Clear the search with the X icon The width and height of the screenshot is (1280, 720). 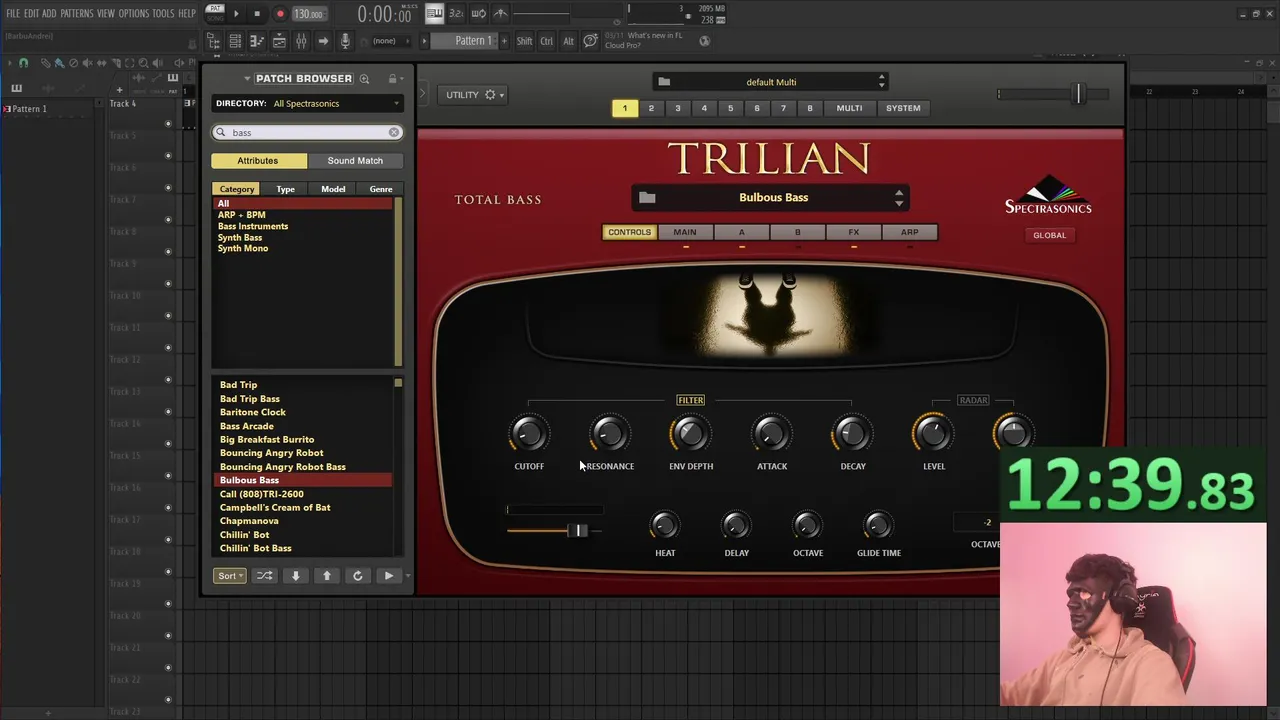(x=394, y=132)
